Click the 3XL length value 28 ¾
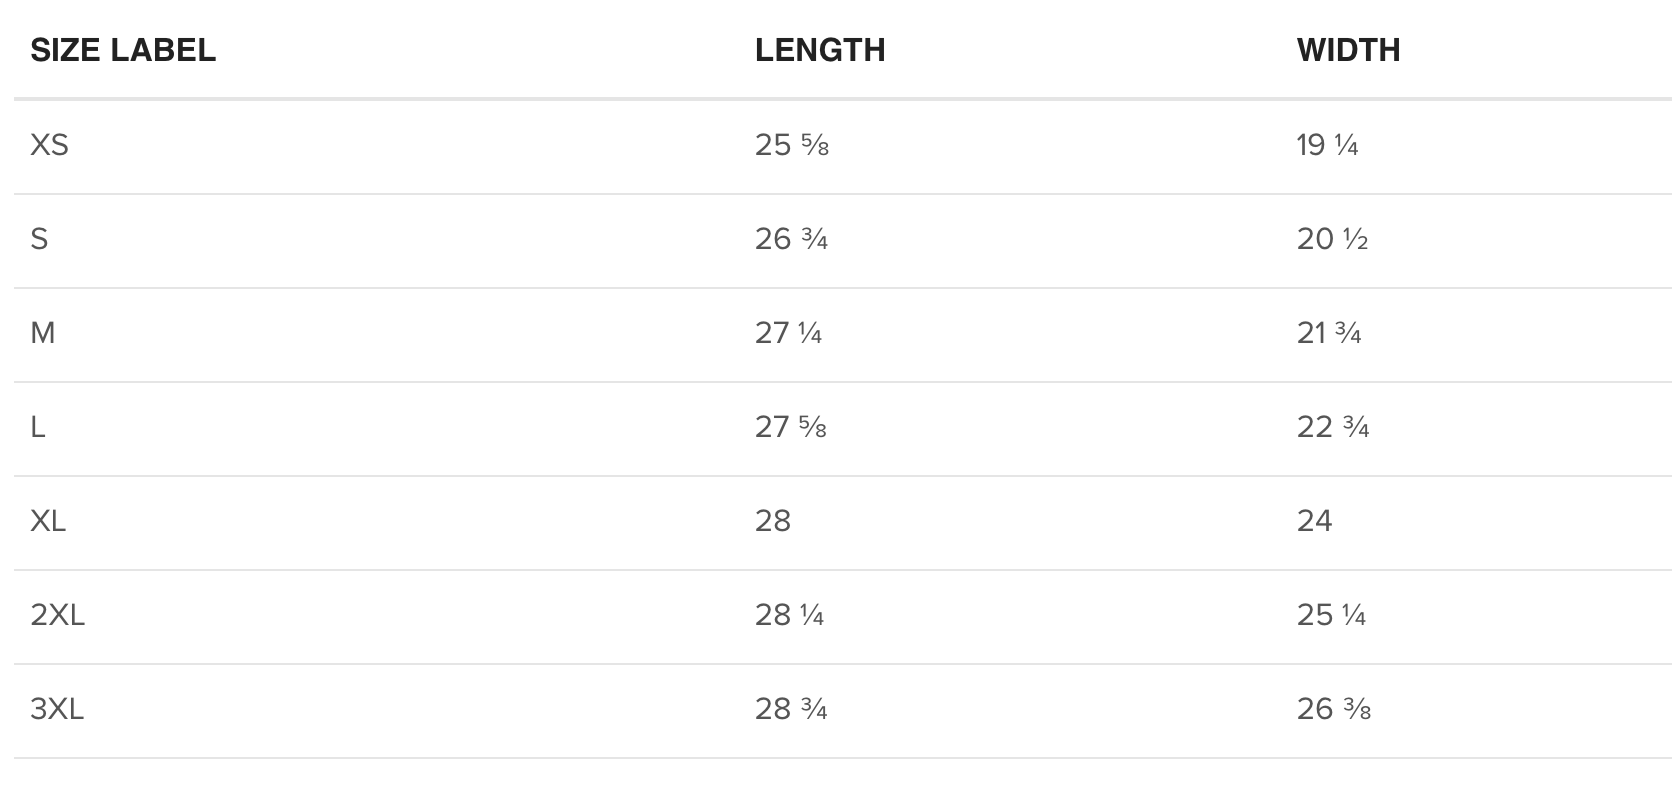This screenshot has height=792, width=1672. tap(791, 709)
